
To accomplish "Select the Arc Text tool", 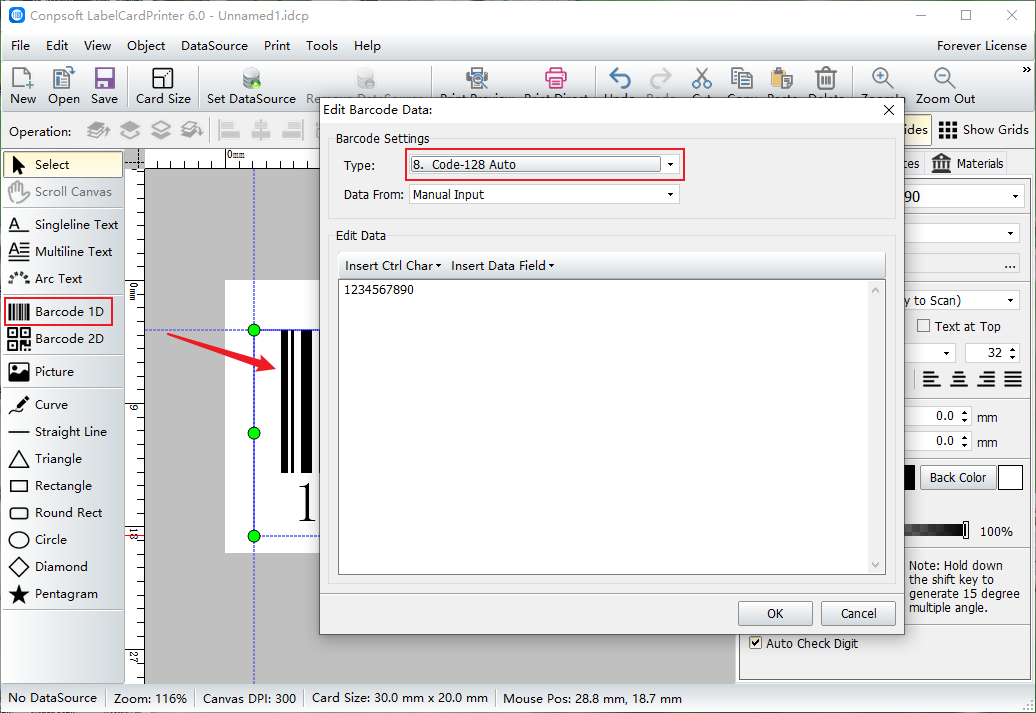I will 63,279.
